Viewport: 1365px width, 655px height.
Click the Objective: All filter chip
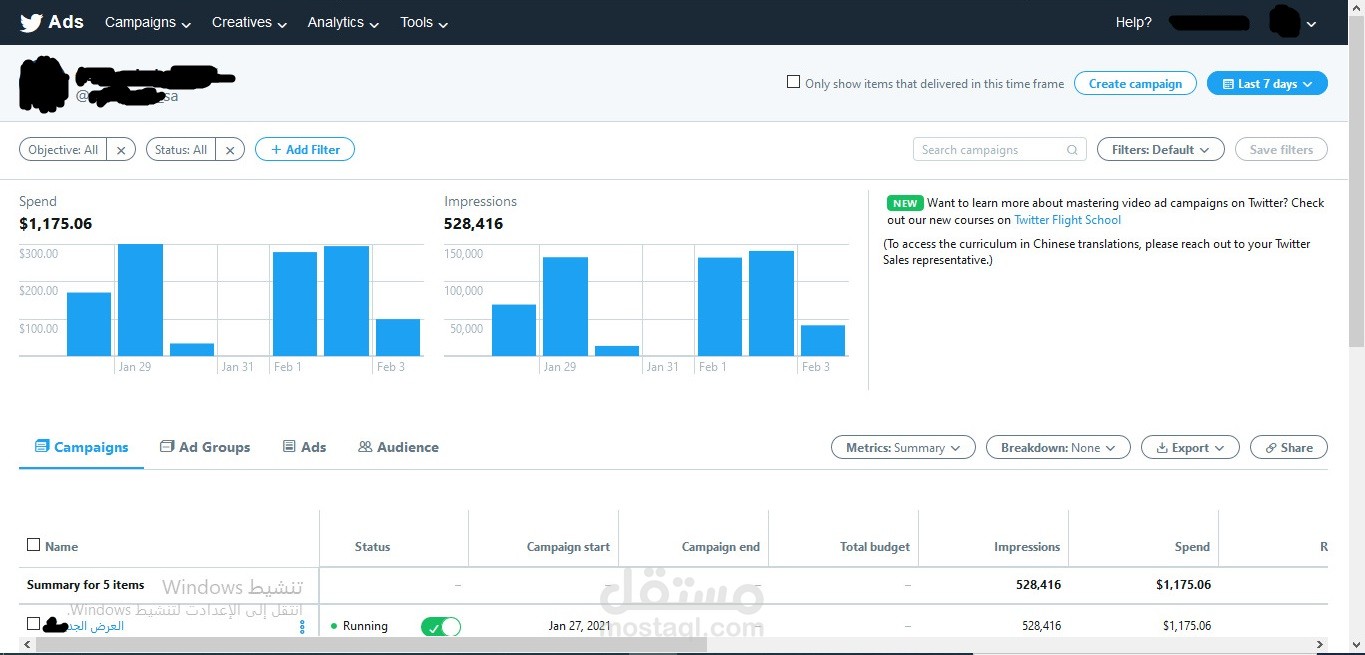(63, 150)
